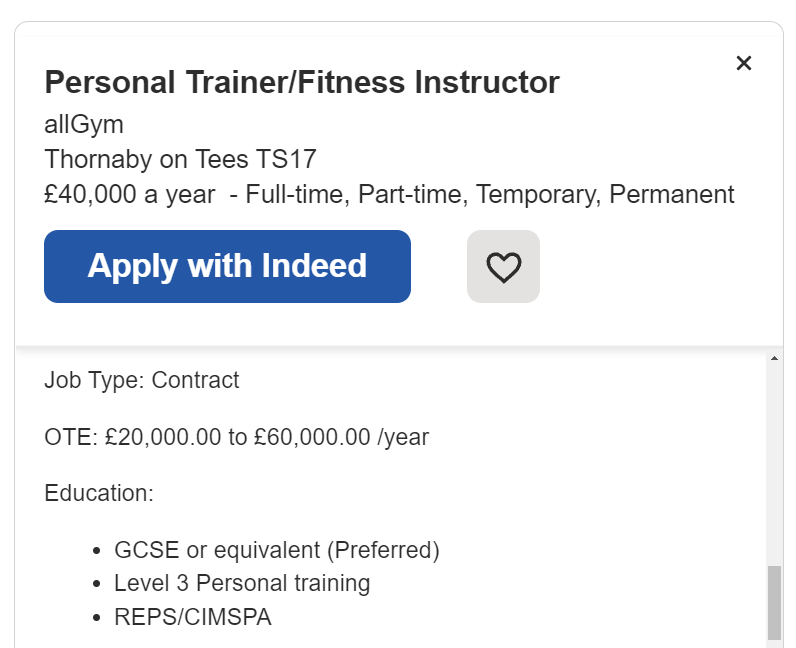Image resolution: width=796 pixels, height=648 pixels.
Task: Click the Job Type: Contract line
Action: point(142,380)
